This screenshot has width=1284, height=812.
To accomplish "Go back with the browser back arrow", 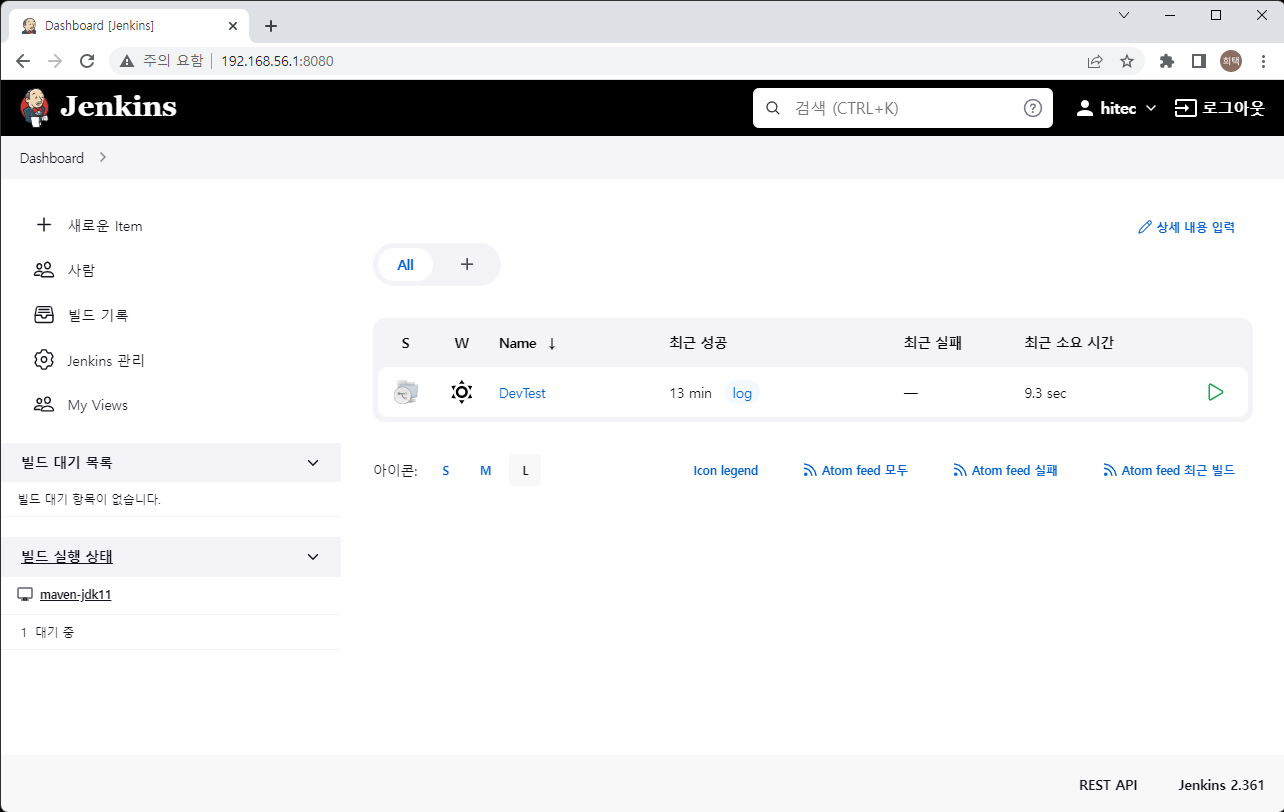I will pos(23,61).
